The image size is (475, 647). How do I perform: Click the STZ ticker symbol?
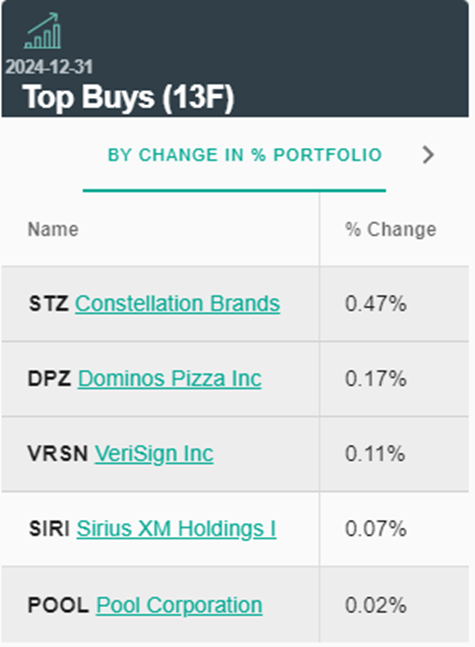point(49,304)
